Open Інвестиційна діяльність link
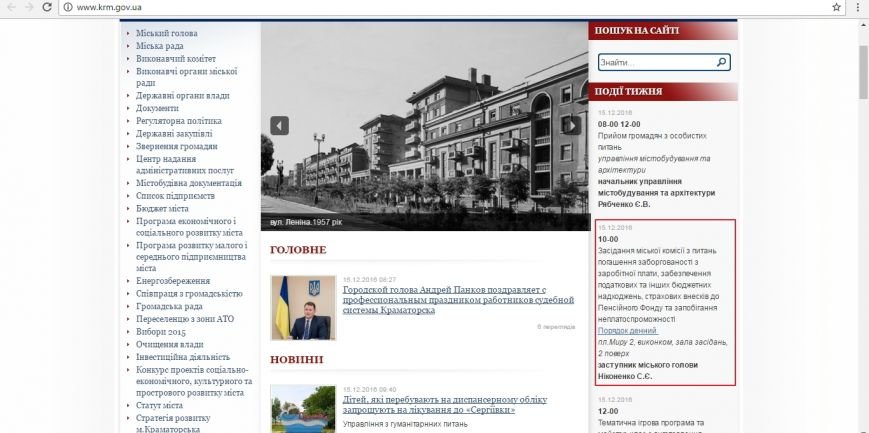The height and width of the screenshot is (433, 869). (183, 357)
